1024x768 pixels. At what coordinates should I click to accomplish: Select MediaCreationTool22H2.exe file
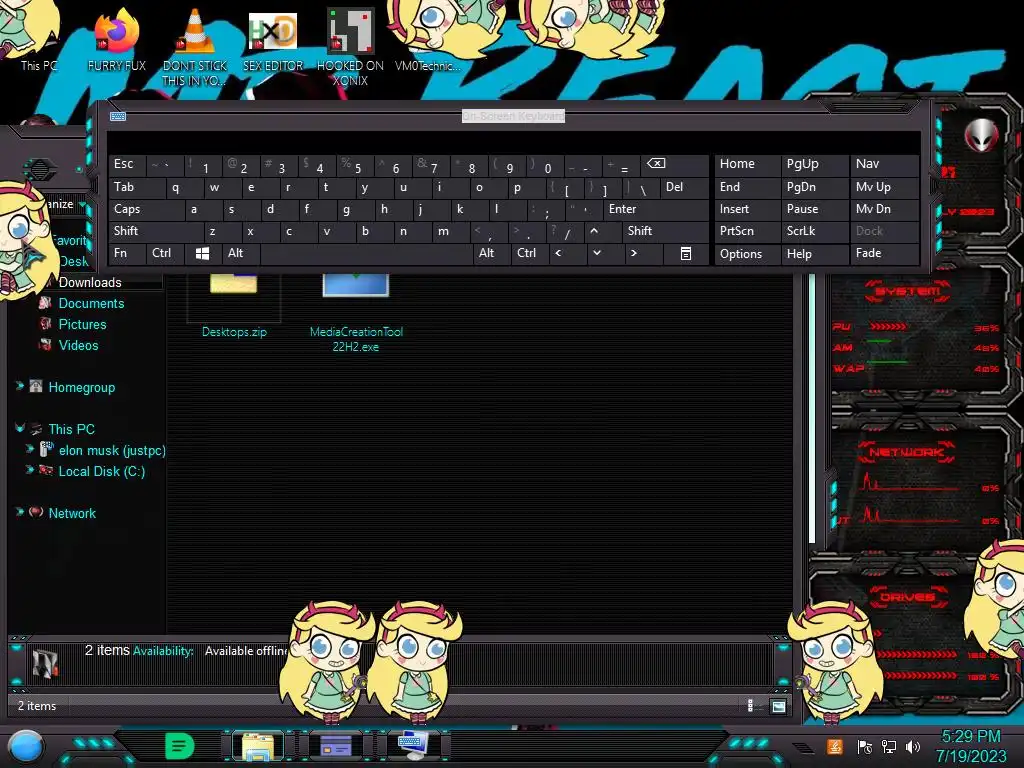[x=356, y=313]
